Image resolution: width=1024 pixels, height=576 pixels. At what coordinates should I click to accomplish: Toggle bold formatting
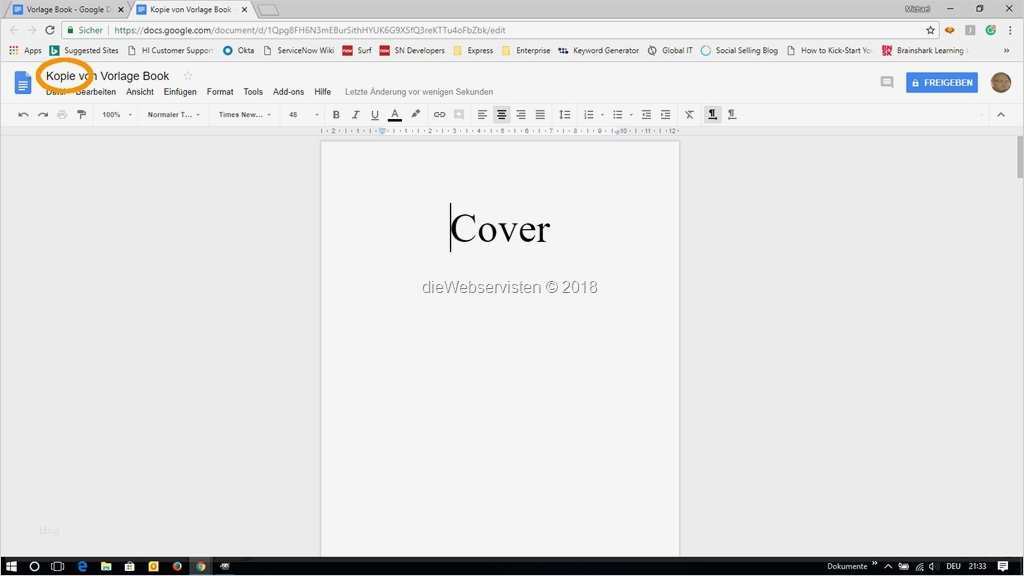click(x=336, y=115)
